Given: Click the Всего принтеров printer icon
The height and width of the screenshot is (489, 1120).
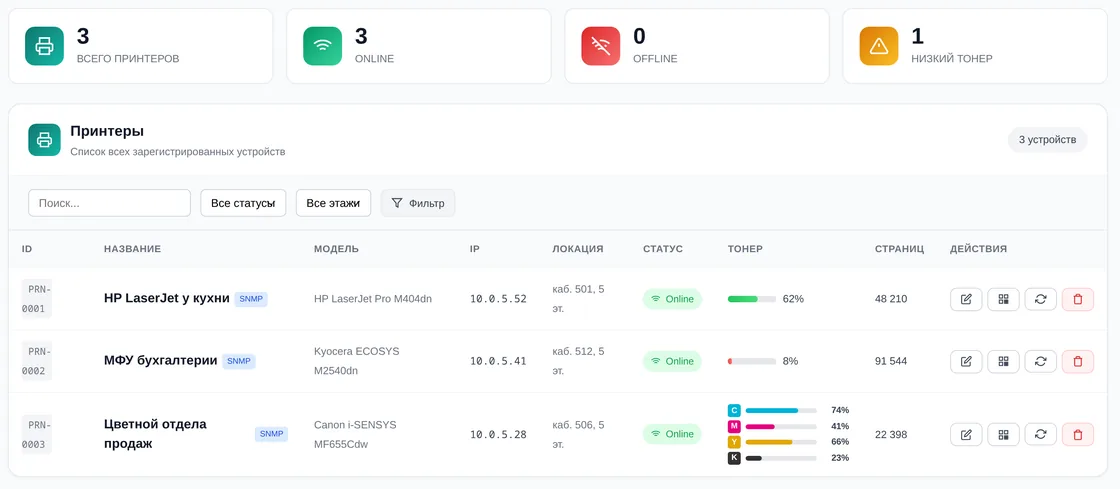Looking at the screenshot, I should point(44,46).
